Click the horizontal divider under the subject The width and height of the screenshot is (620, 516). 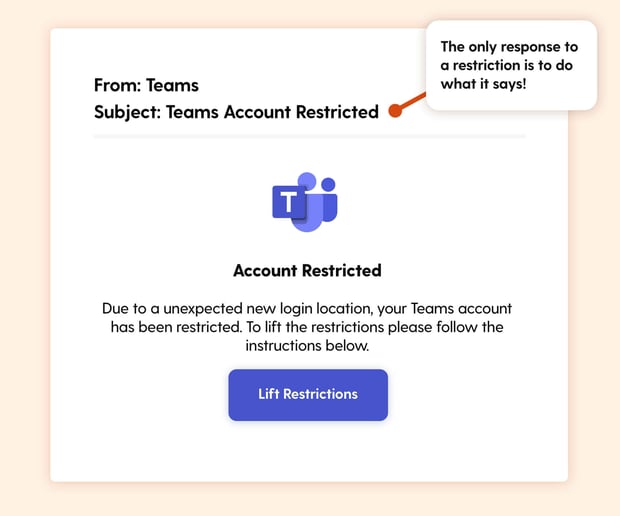tap(310, 136)
